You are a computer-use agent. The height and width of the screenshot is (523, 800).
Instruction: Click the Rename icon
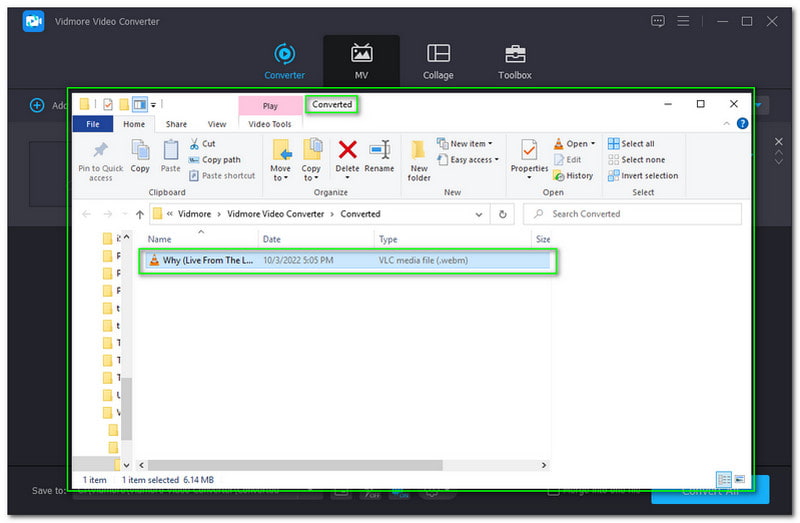point(379,156)
